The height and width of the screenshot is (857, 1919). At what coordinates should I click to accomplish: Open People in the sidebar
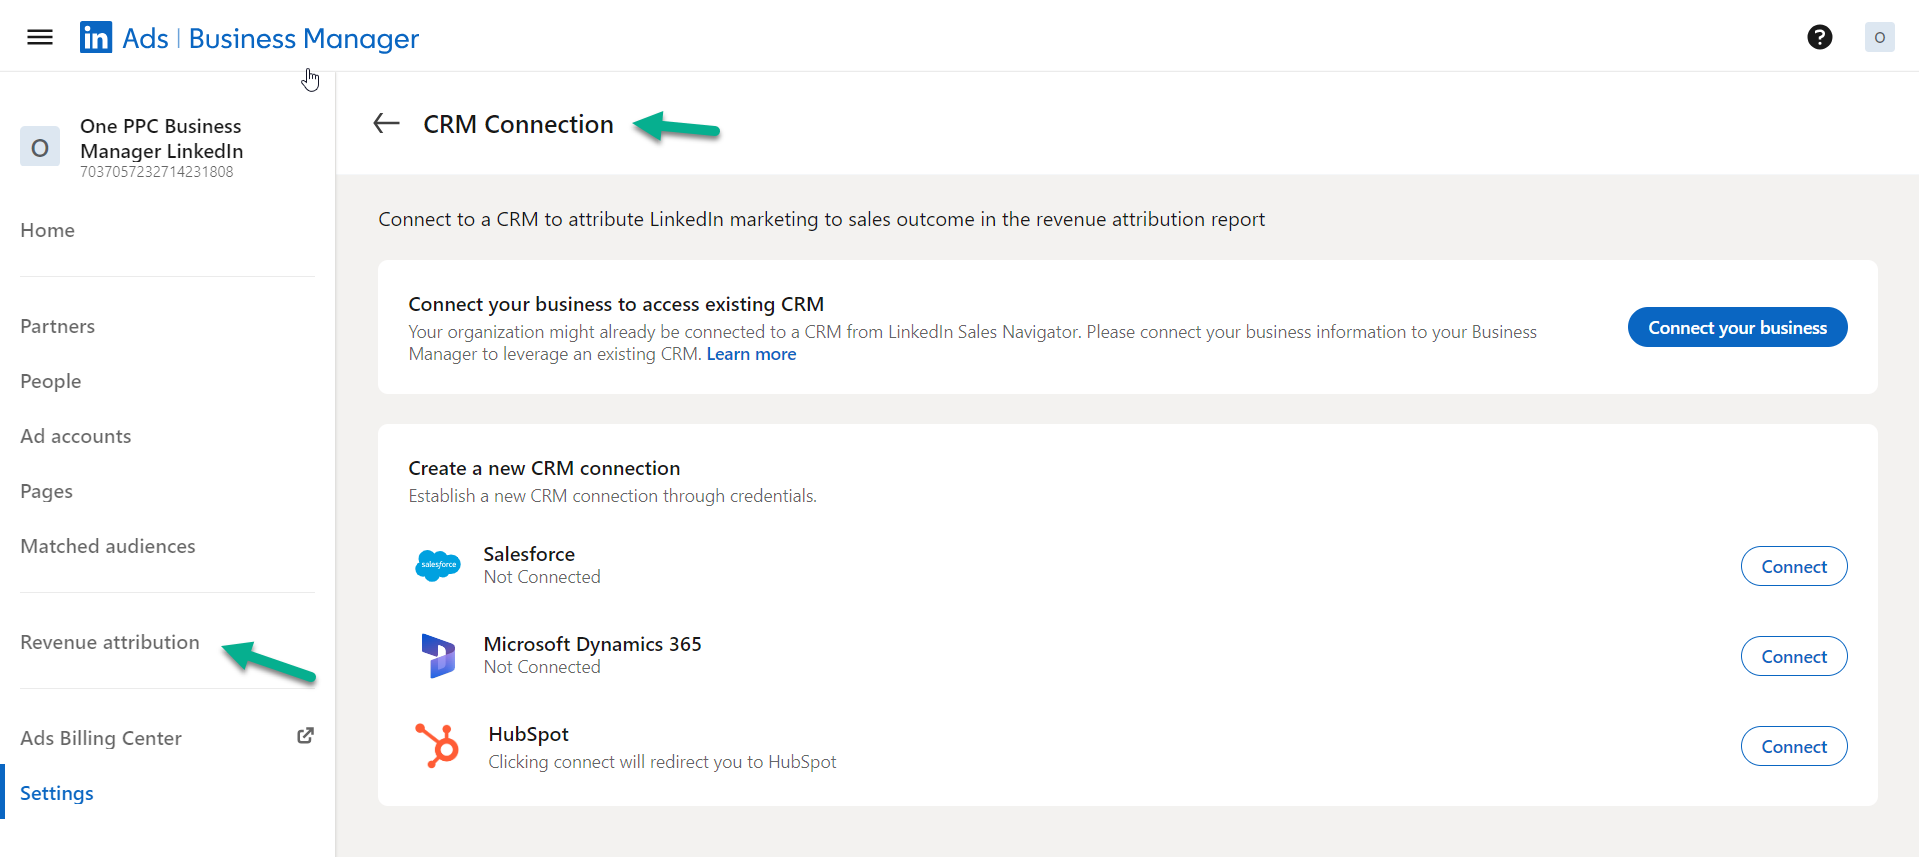click(x=50, y=381)
